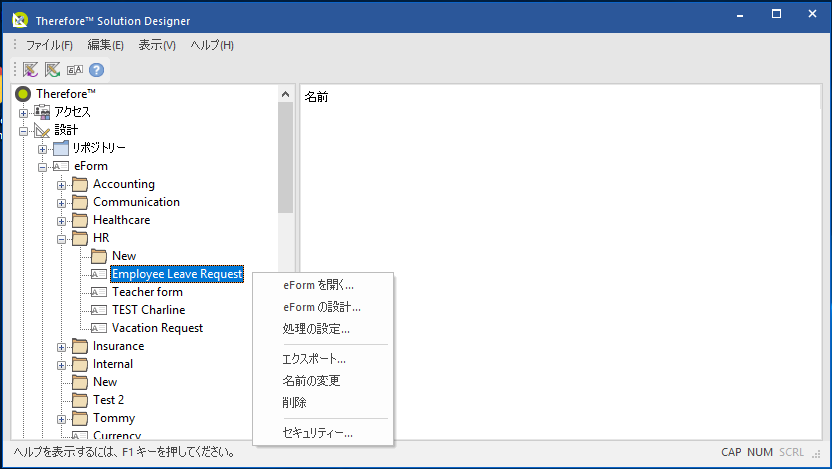Screen dimensions: 832x469
Task: Choose eForm を開く... in context menu
Action: point(323,285)
